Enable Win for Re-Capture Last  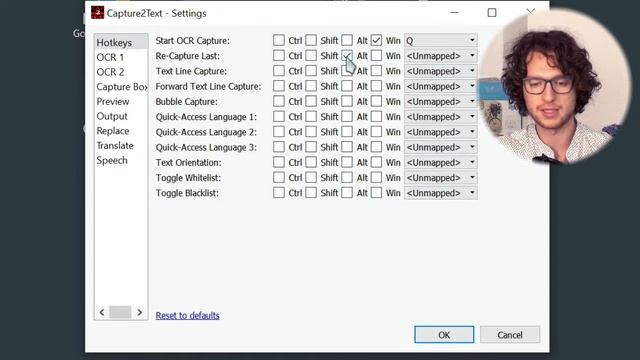[376, 56]
